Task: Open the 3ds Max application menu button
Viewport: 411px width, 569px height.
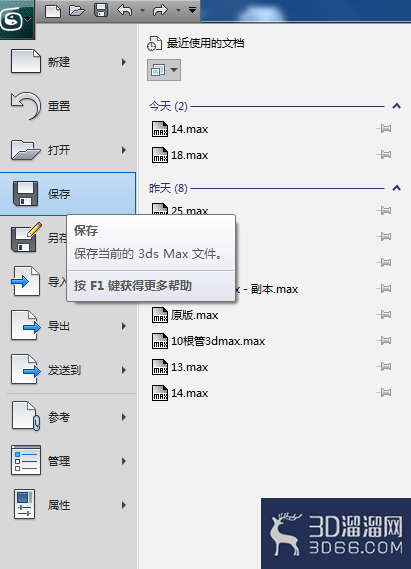Action: click(17, 20)
